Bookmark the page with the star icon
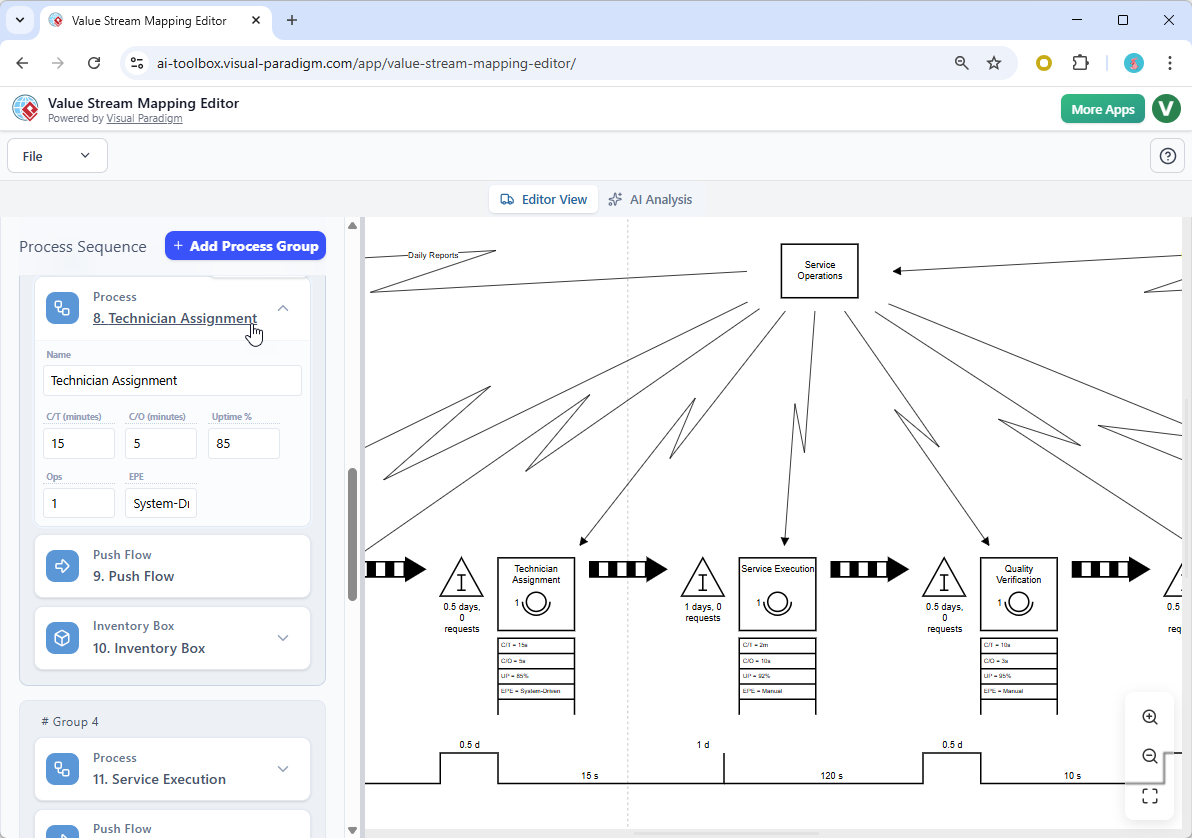 [994, 62]
